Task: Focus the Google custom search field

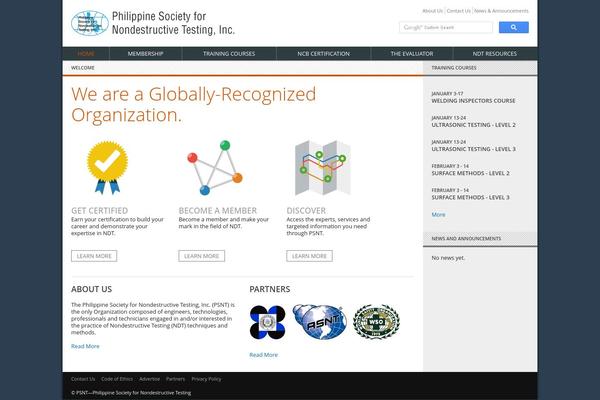Action: (445, 27)
